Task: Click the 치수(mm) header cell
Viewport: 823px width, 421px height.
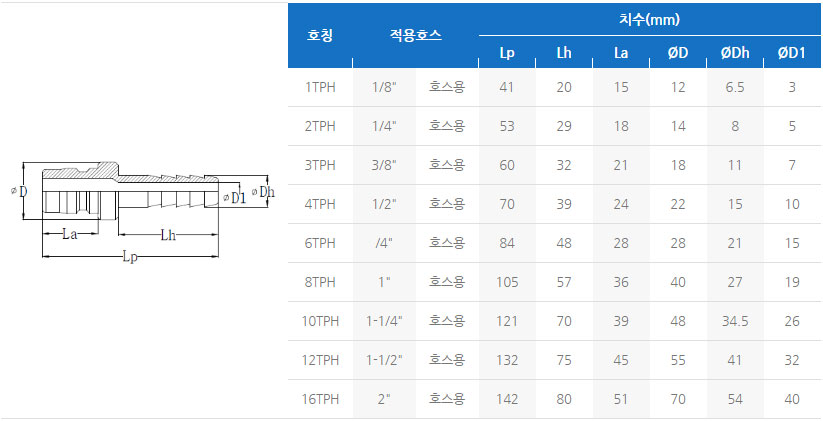Action: [650, 19]
